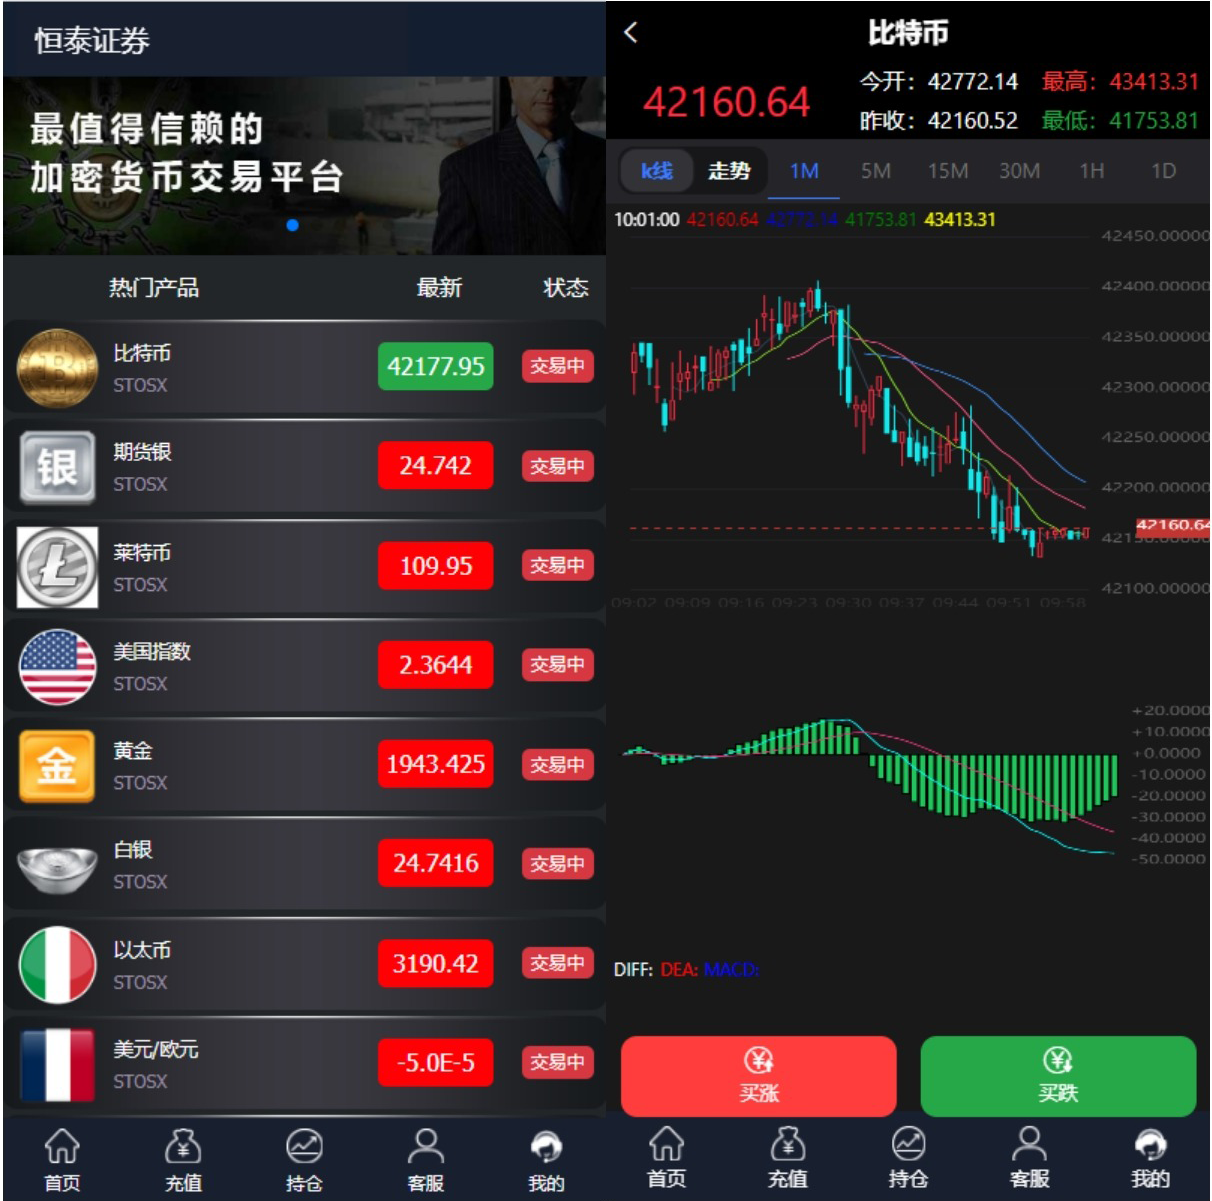The width and height of the screenshot is (1212, 1201).
Task: Click the banner carousel indicator dot
Action: tap(292, 225)
